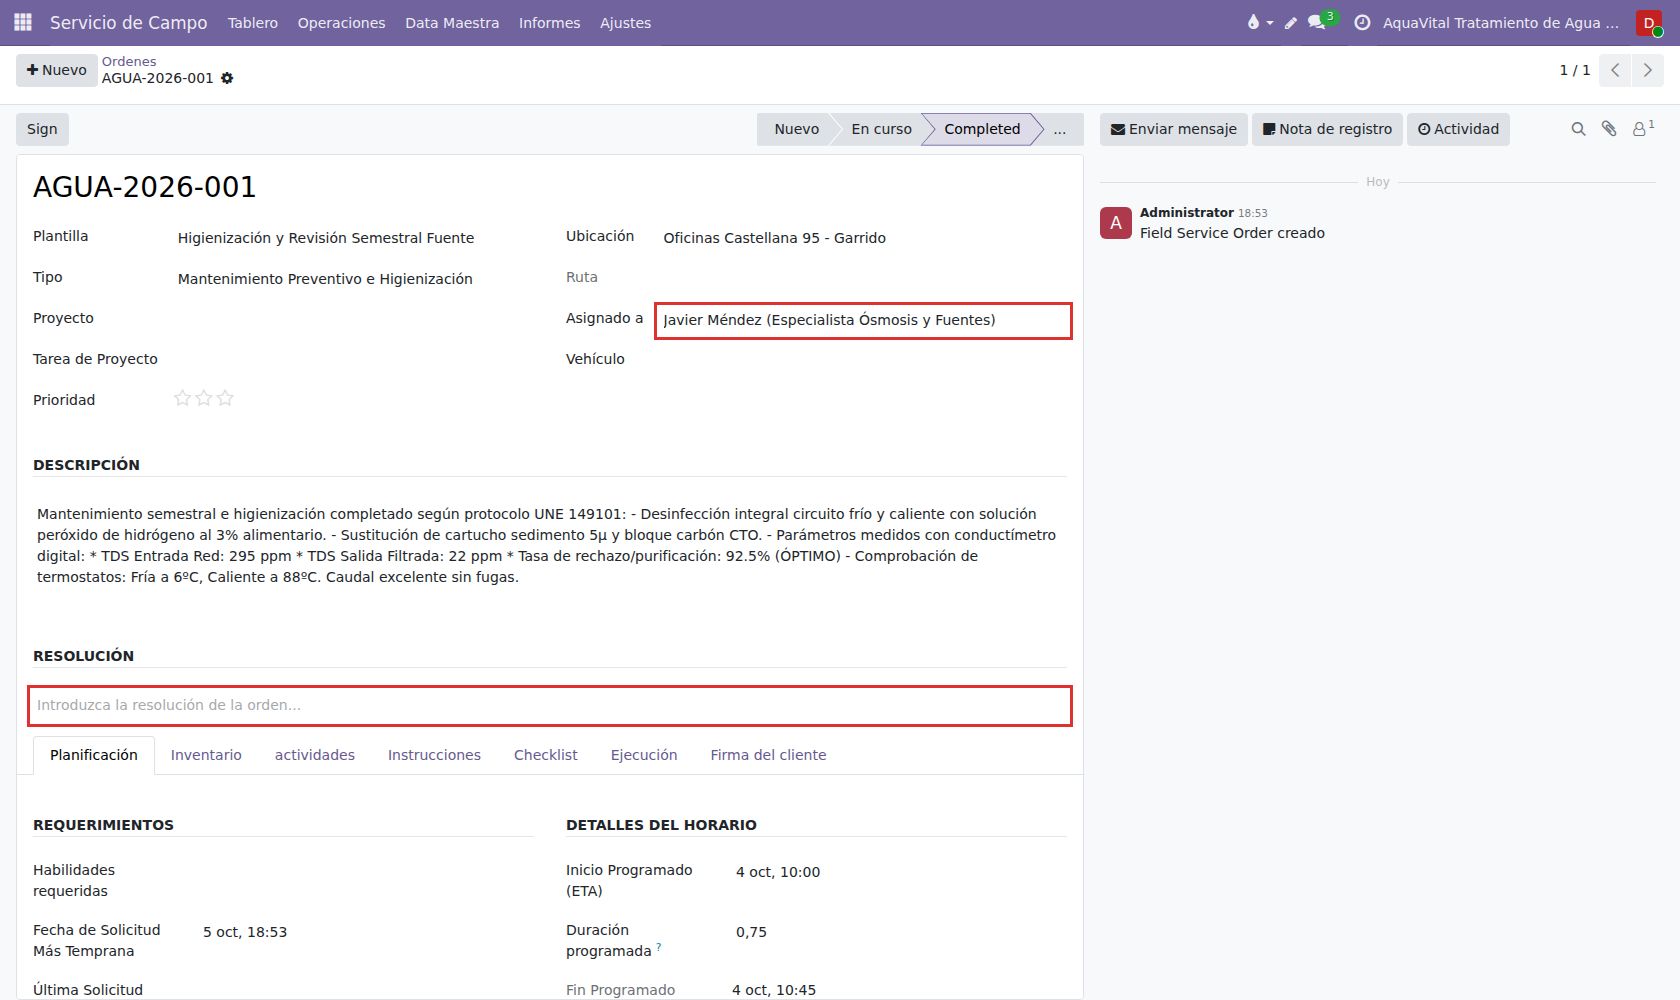Click the pencil icon in top bar

tap(1291, 22)
